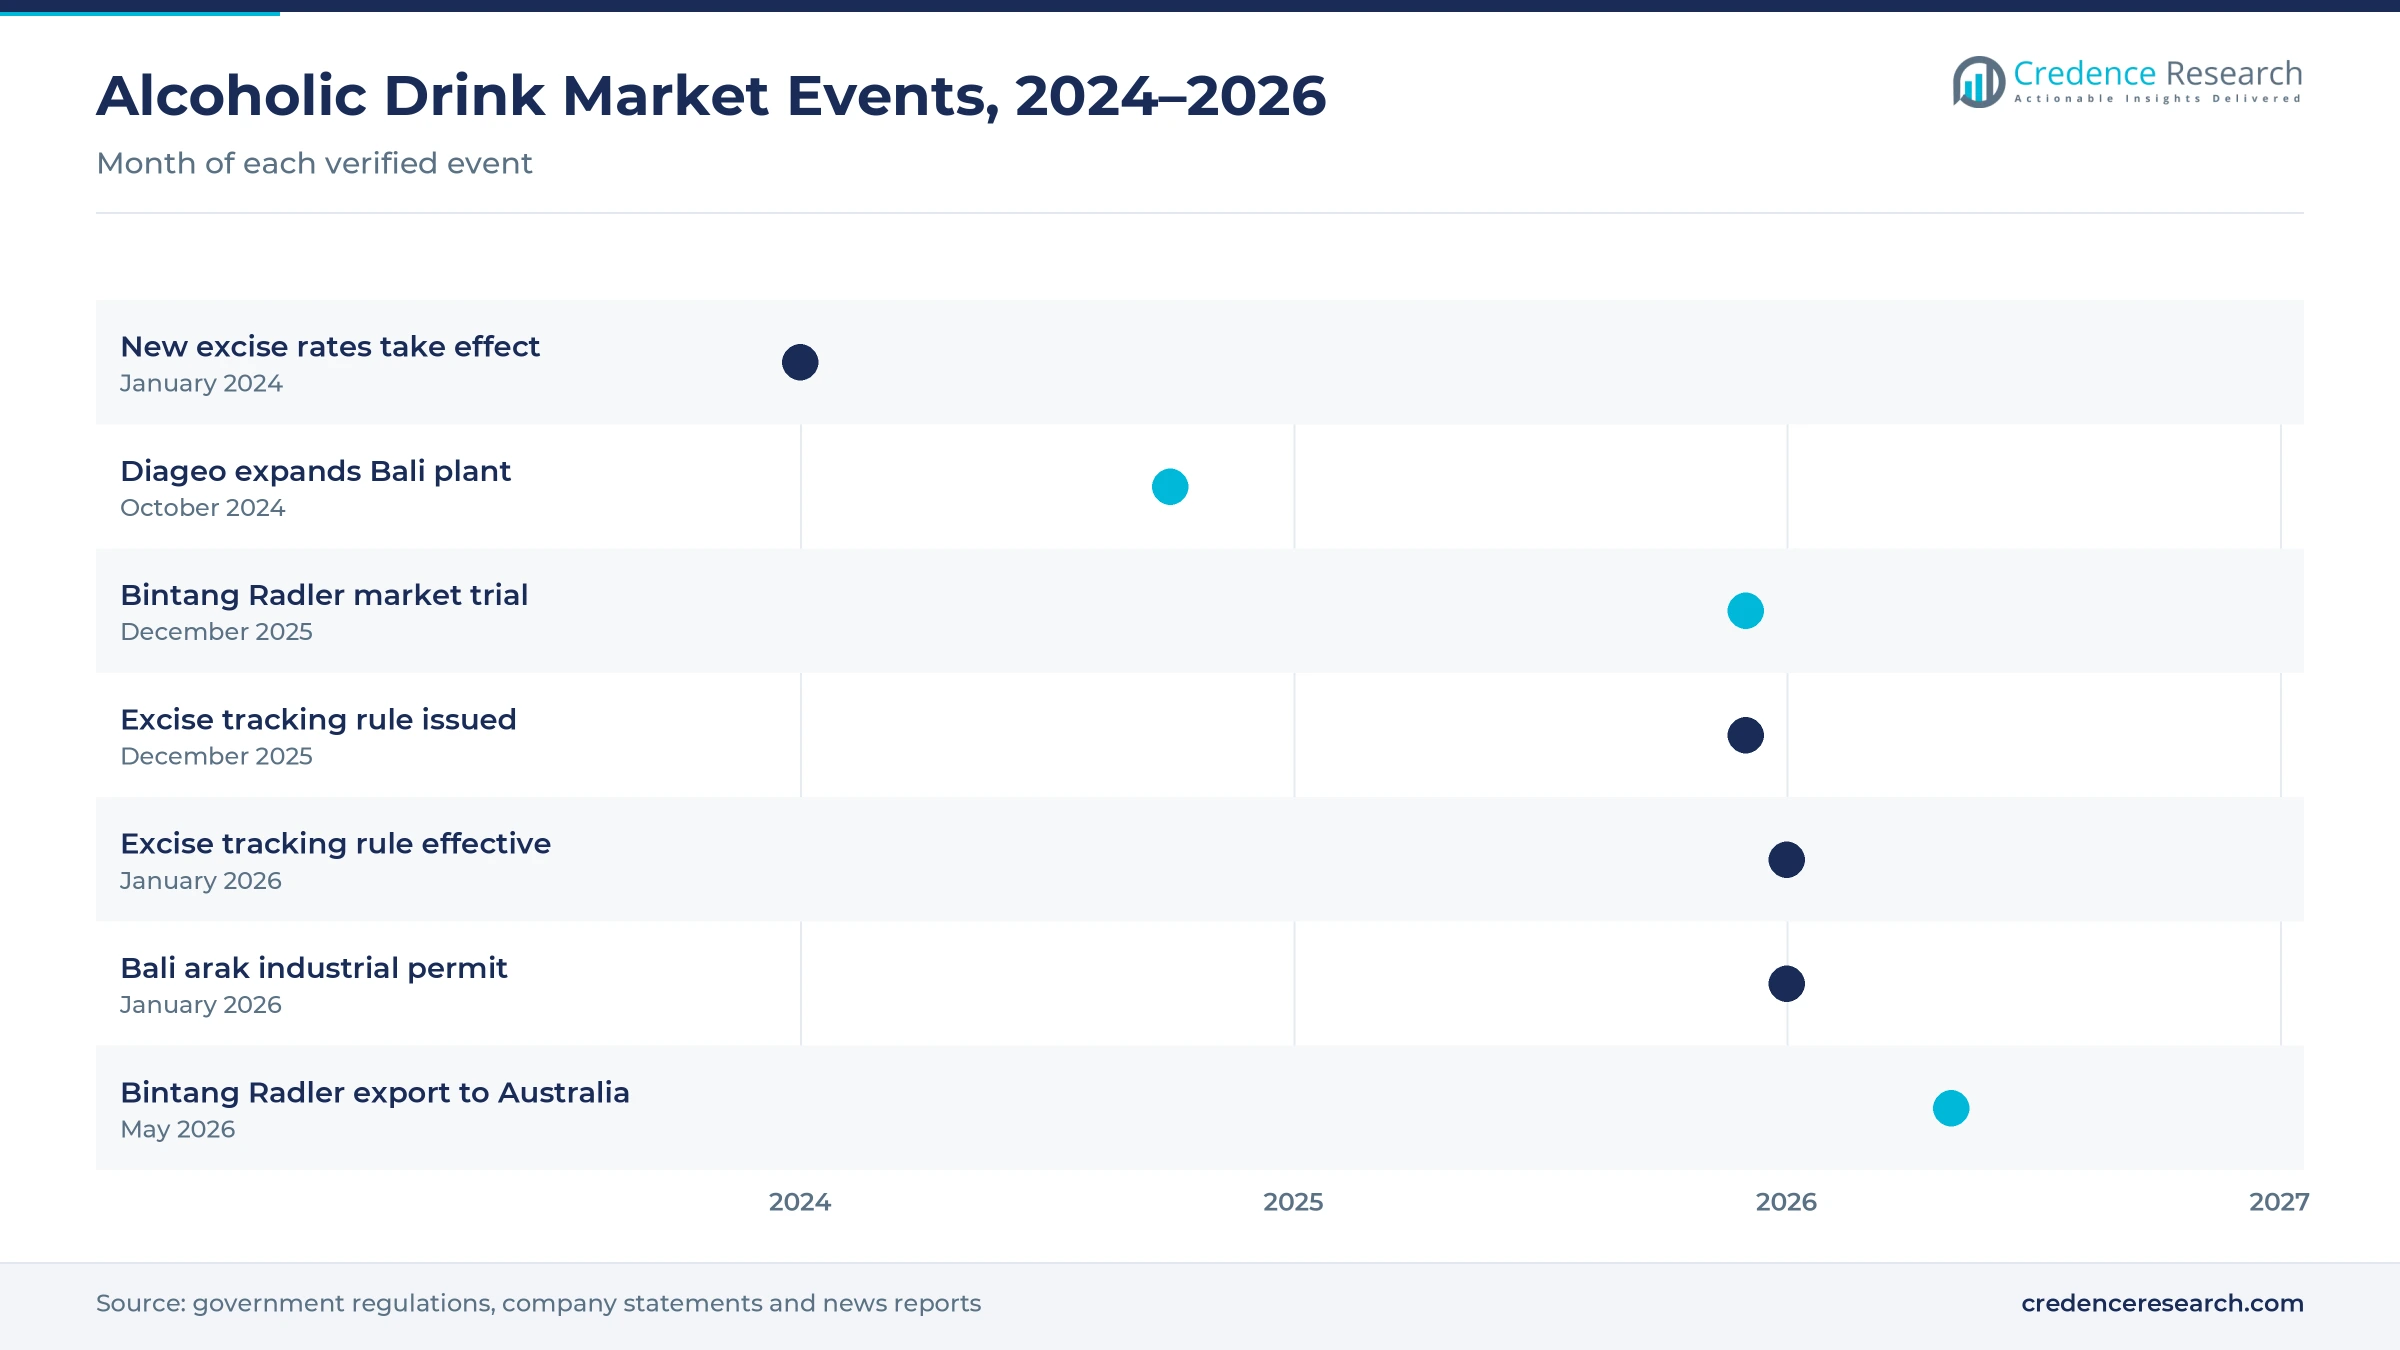Click the Bintang Radler market trial dot
2400x1350 pixels.
coord(1746,611)
